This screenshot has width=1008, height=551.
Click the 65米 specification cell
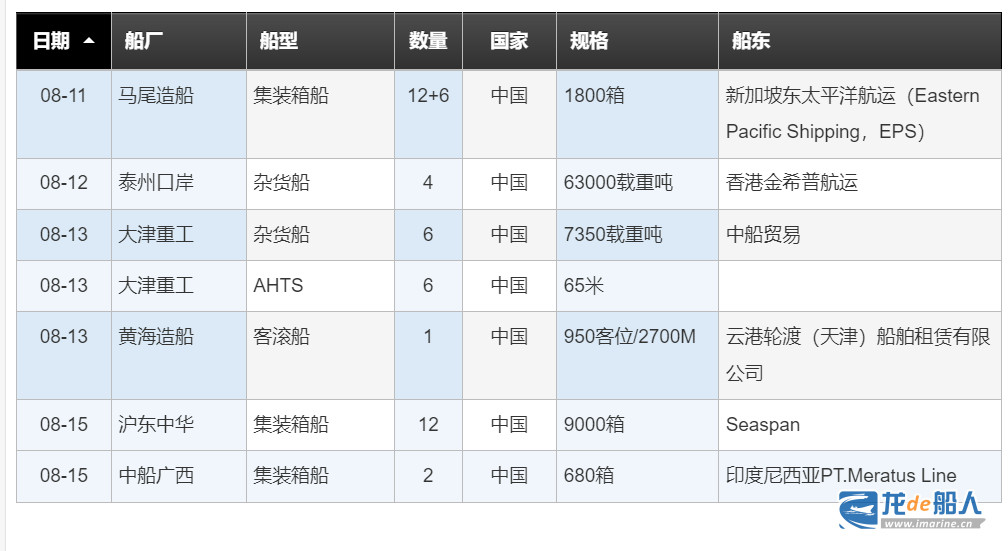pos(637,286)
